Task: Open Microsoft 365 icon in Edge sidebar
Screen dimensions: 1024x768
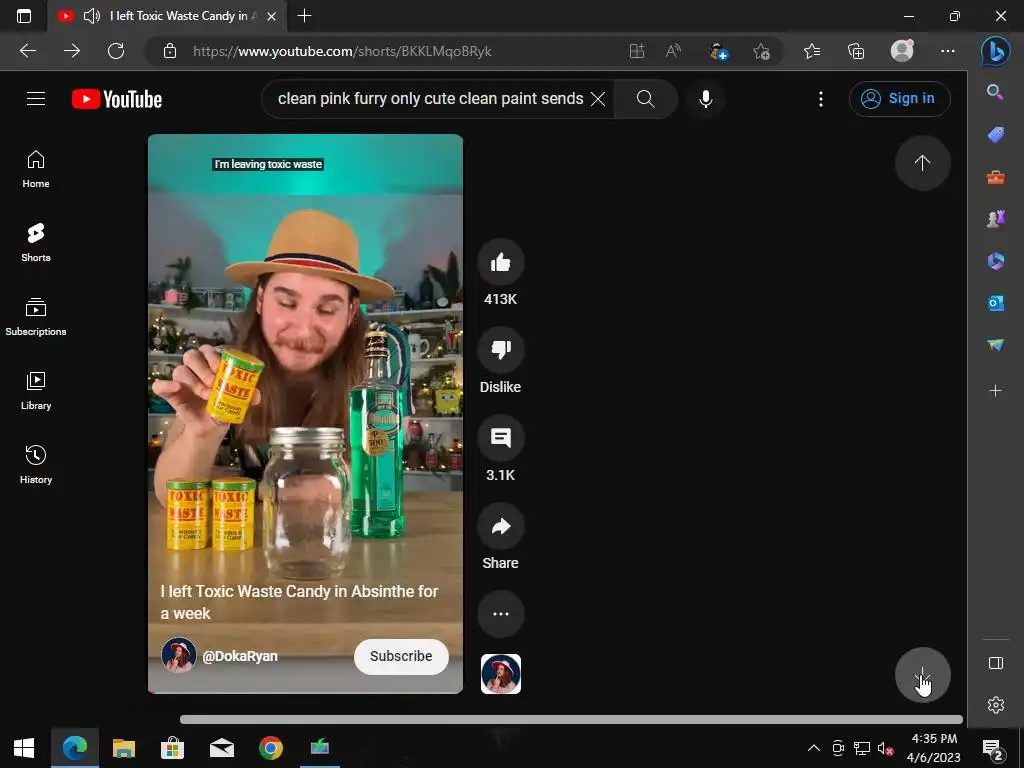Action: pos(995,261)
